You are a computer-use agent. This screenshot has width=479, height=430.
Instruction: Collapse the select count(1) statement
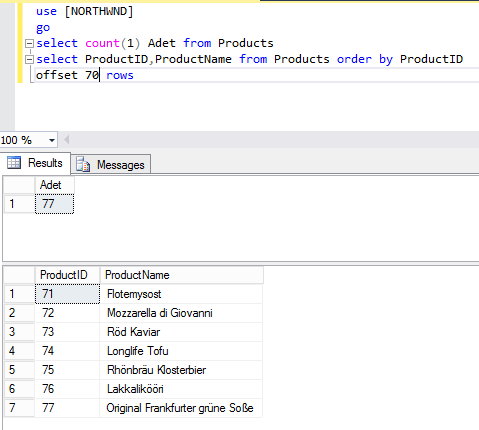point(30,43)
